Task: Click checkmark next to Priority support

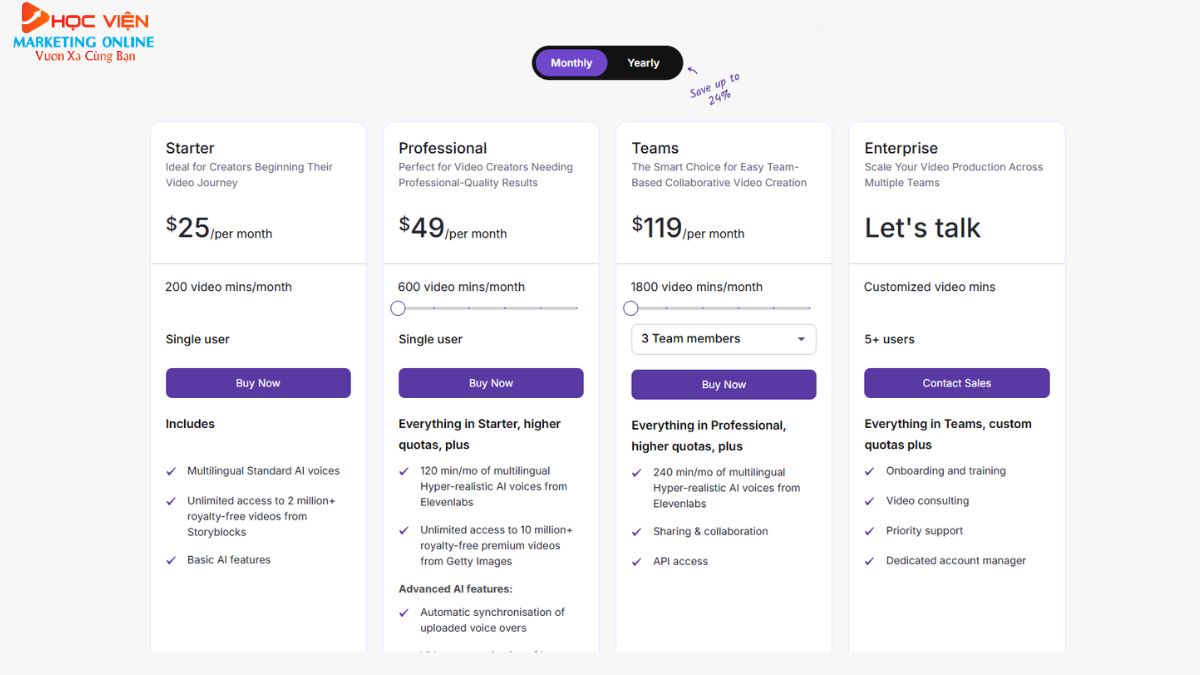Action: coord(870,531)
